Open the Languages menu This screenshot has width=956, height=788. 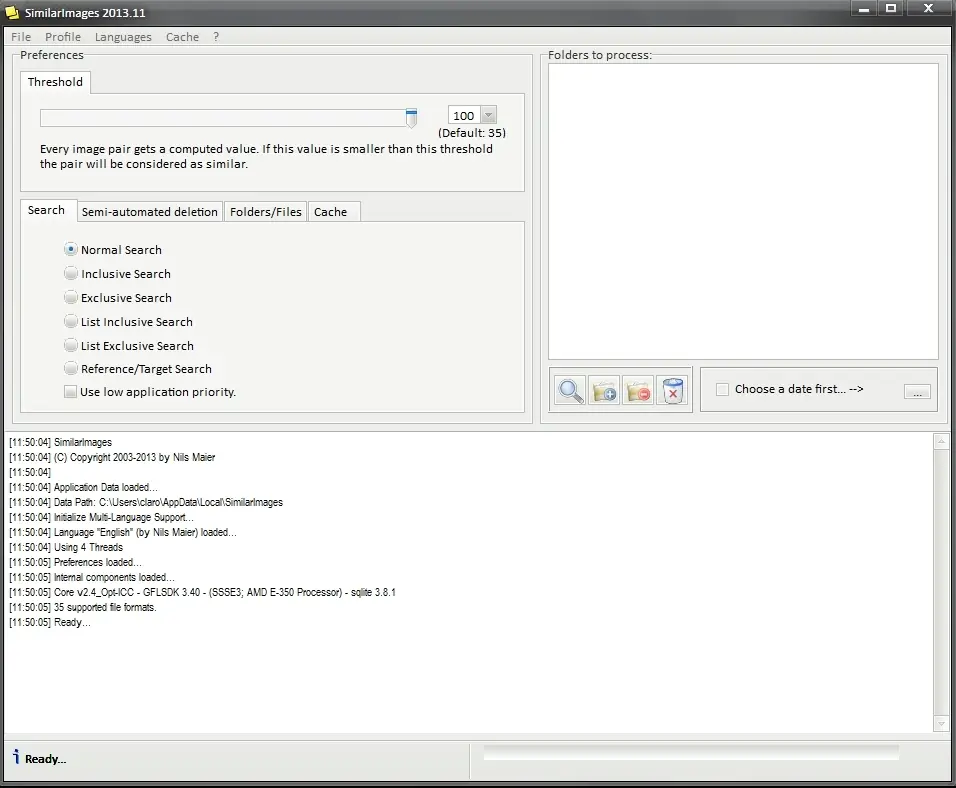click(x=123, y=37)
